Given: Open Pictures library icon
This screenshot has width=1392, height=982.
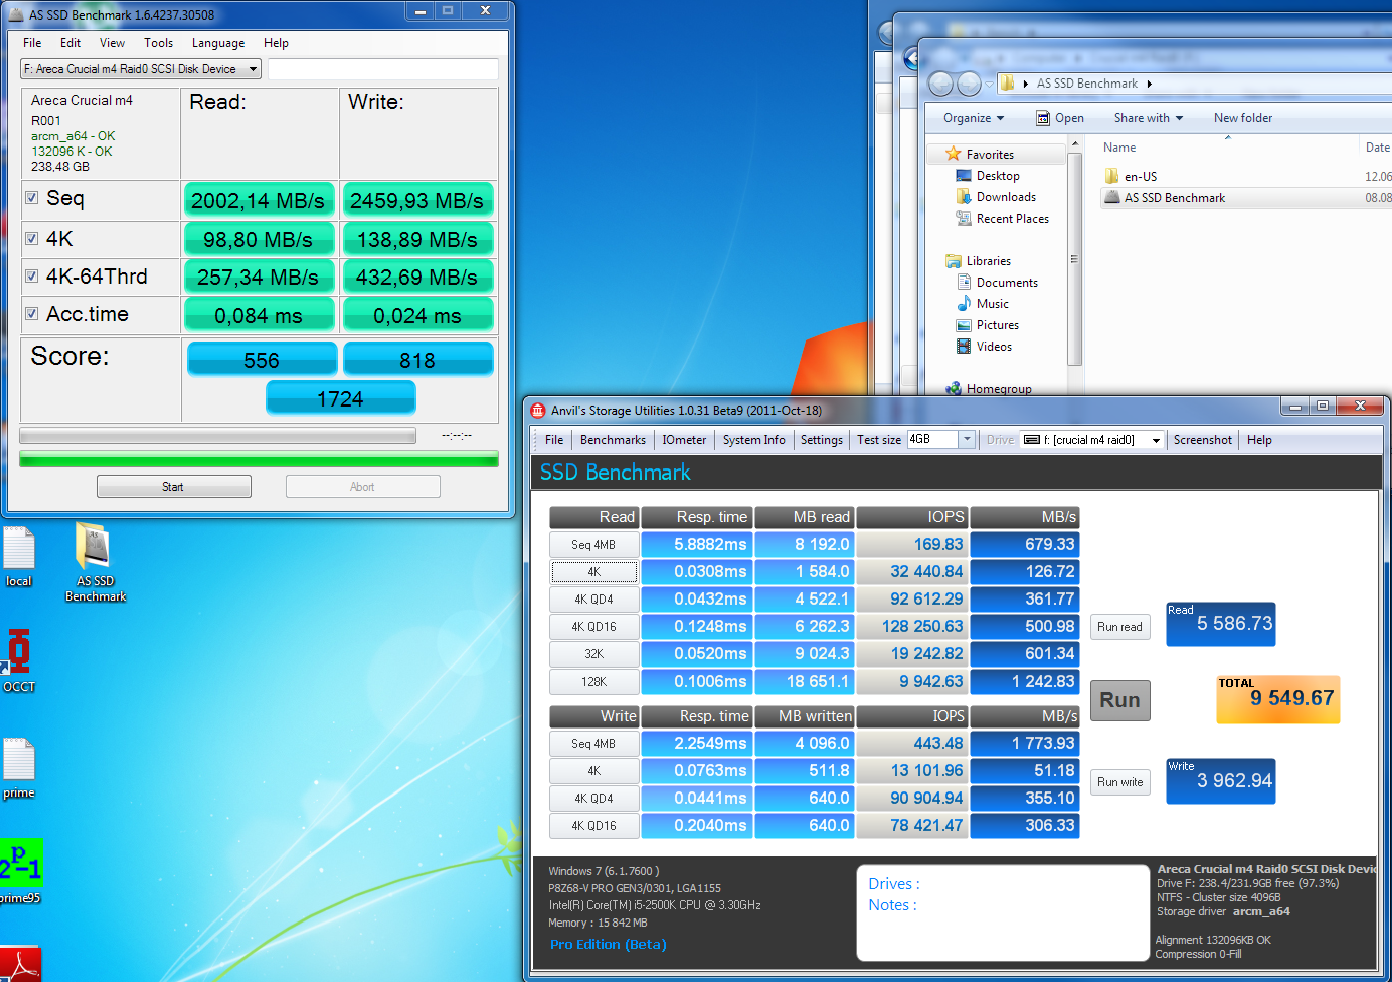Looking at the screenshot, I should click(964, 325).
